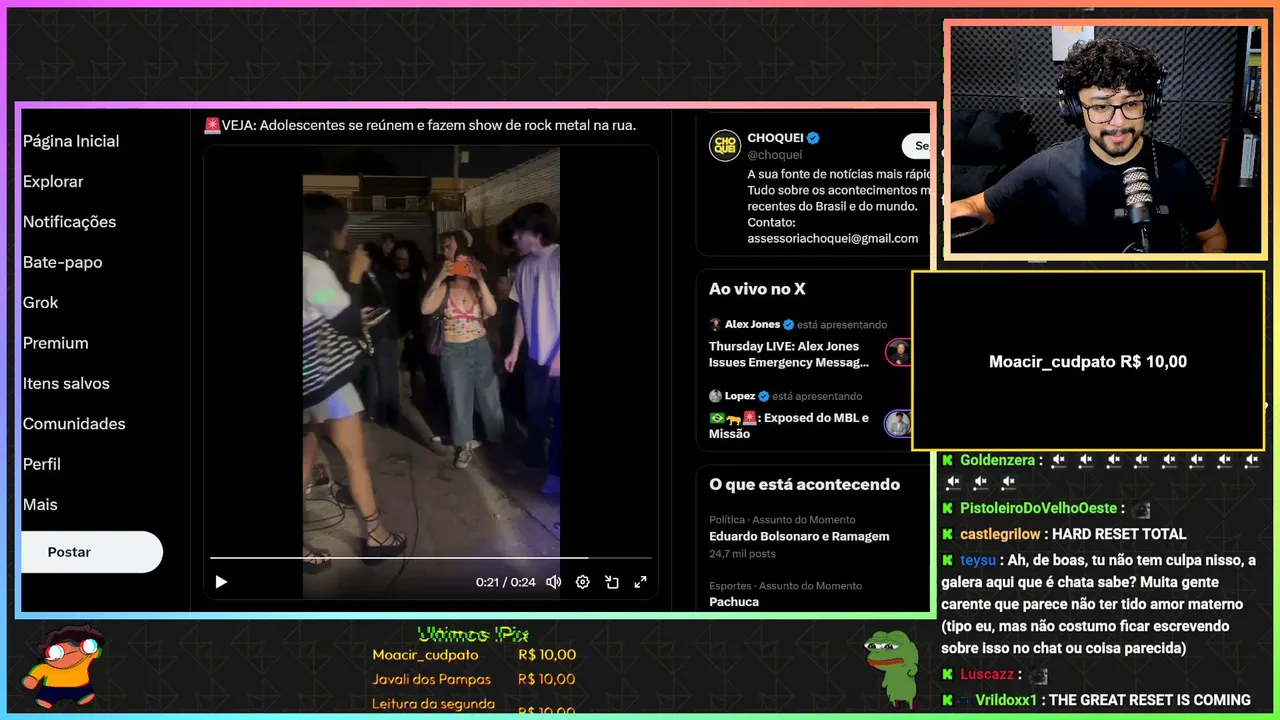Open Bate-papo messages
This screenshot has height=720, width=1280.
(62, 262)
